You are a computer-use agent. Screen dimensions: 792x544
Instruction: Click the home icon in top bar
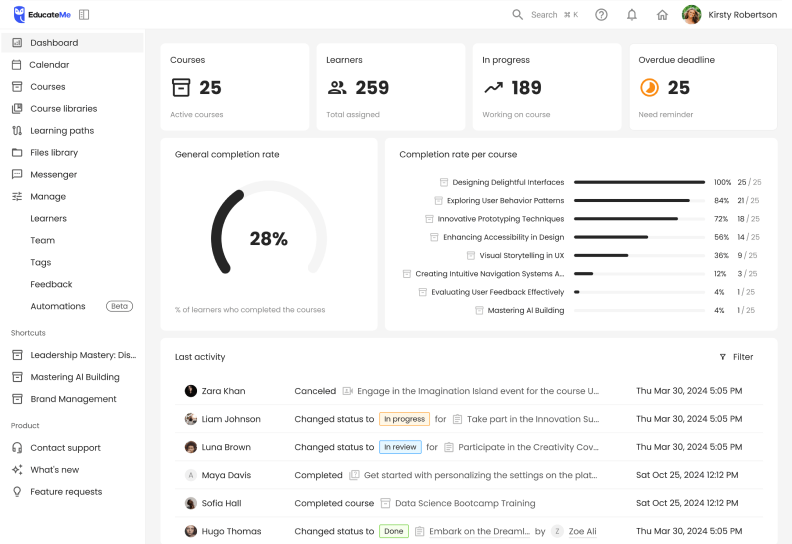point(662,15)
